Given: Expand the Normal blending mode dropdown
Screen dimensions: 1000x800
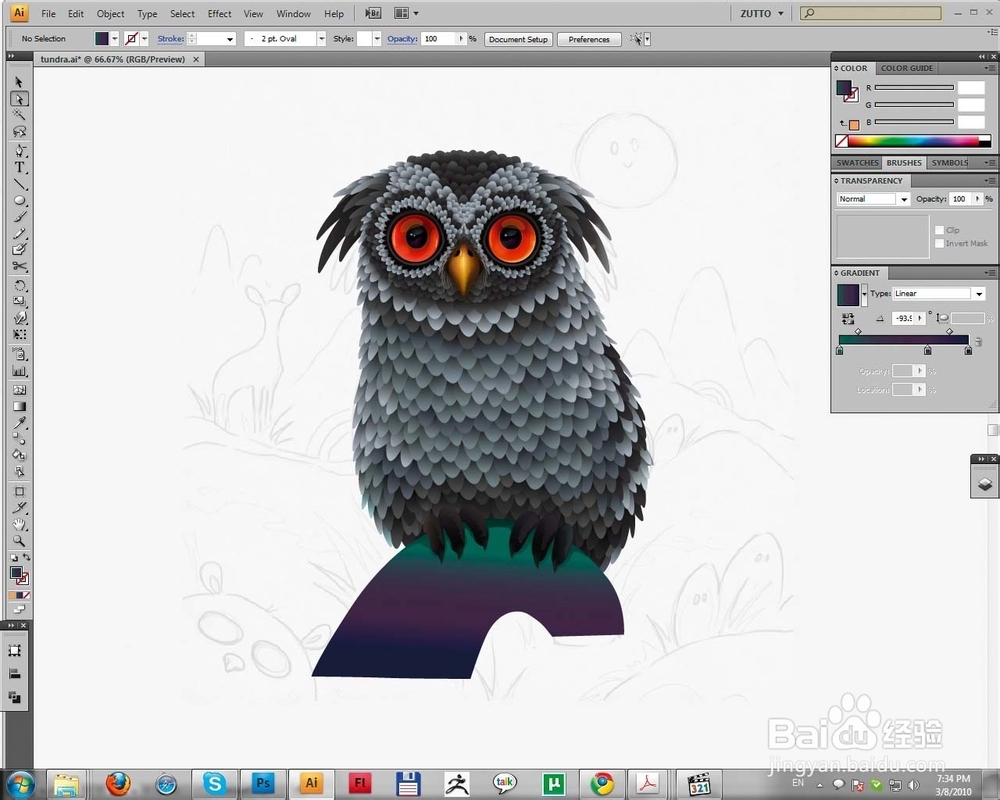Looking at the screenshot, I should tap(873, 199).
